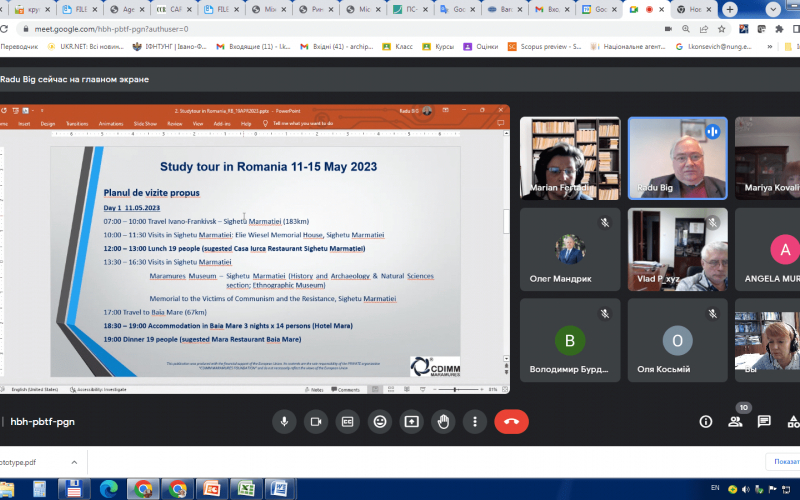Open PowerPoint Review ribbon tab

pos(174,123)
